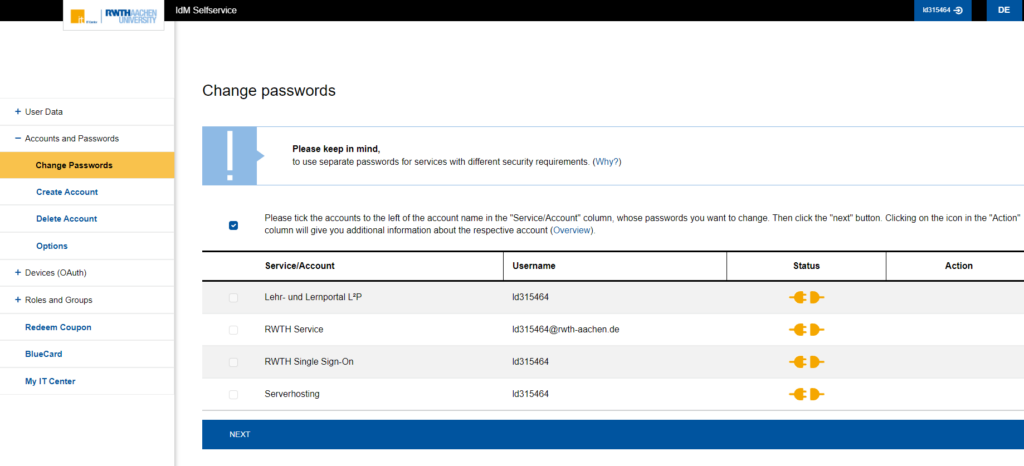Click the plug status icon for Lehr- und Lernportal
Viewport: 1024px width, 466px height.
pos(806,297)
